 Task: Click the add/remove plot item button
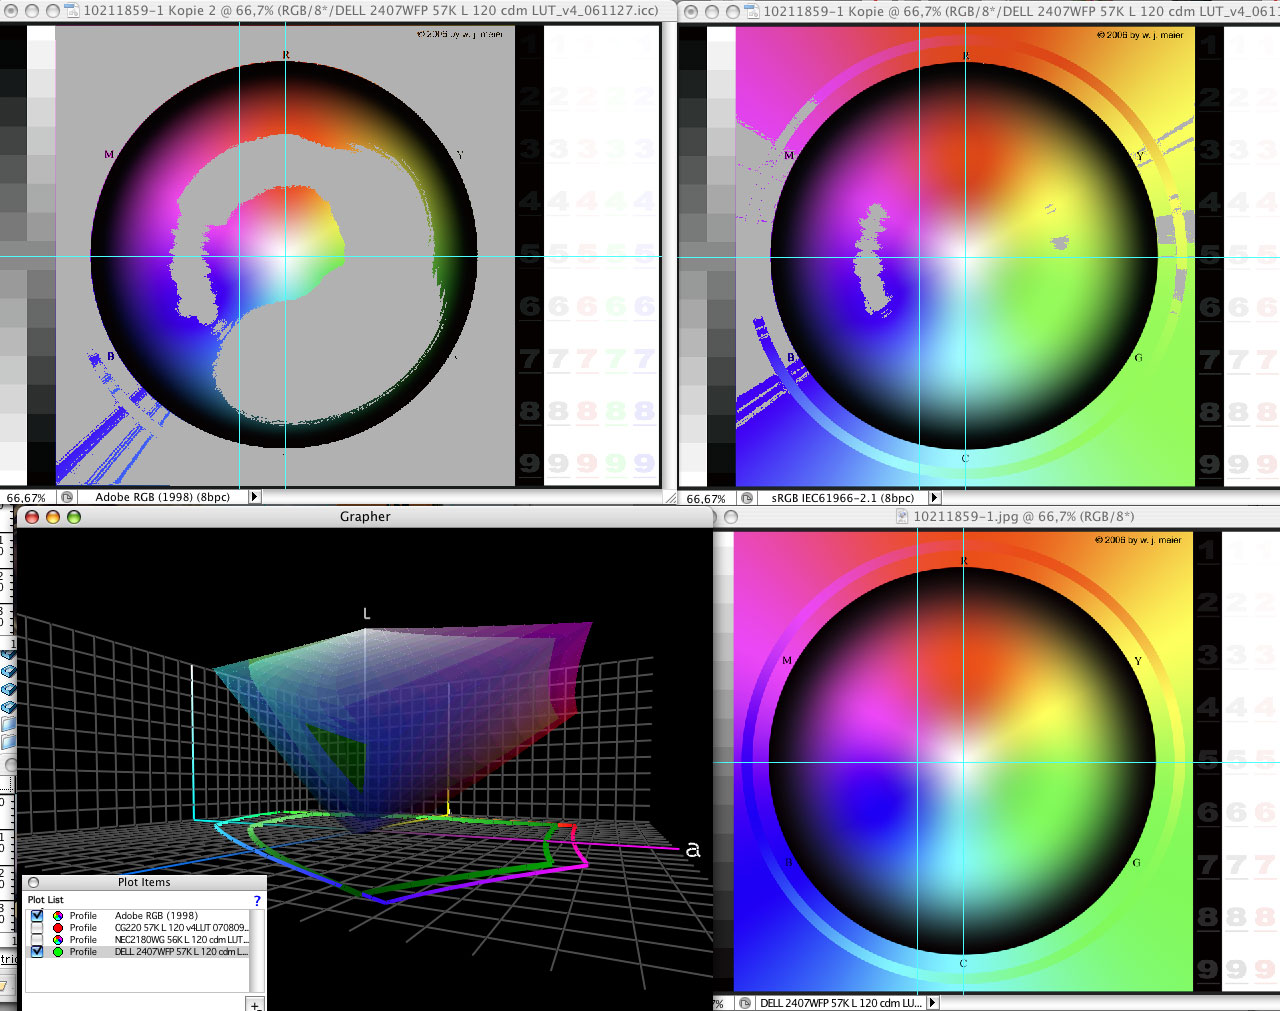(x=255, y=1004)
